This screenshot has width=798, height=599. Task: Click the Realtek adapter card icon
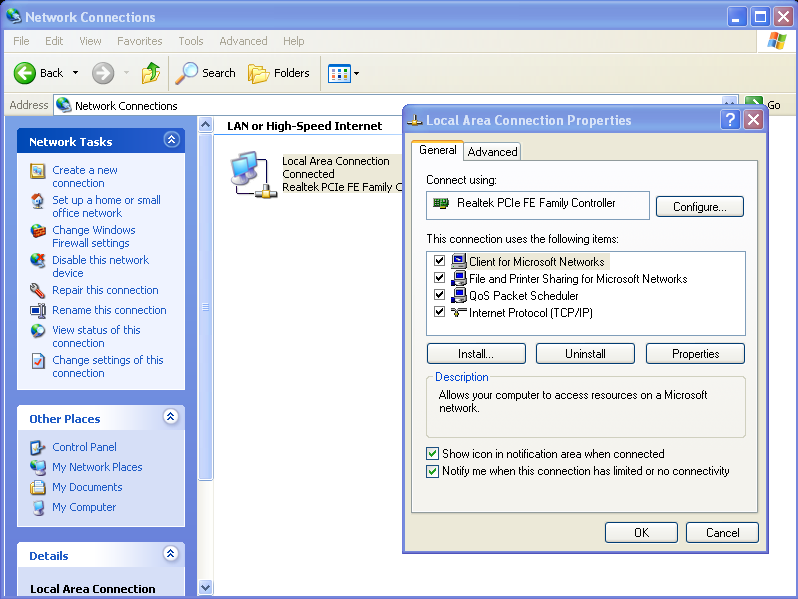click(x=441, y=204)
